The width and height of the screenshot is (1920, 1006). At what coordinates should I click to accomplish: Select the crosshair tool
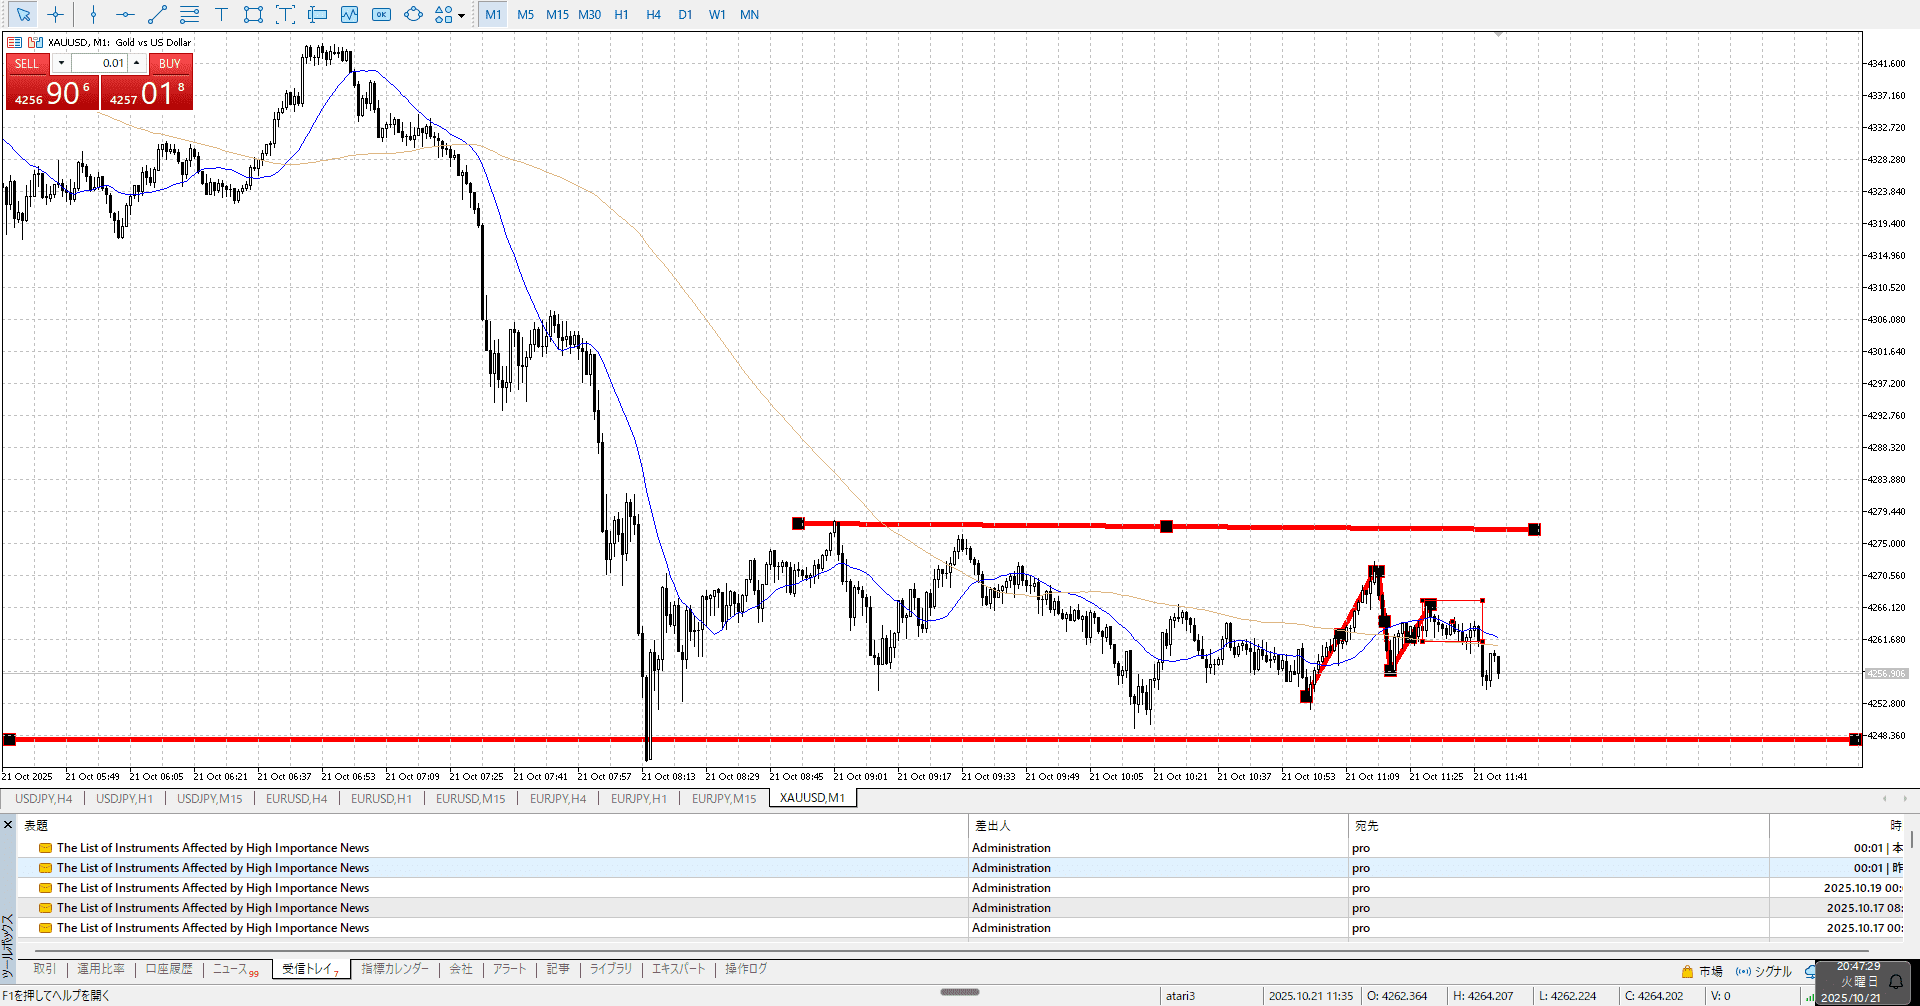pos(55,14)
